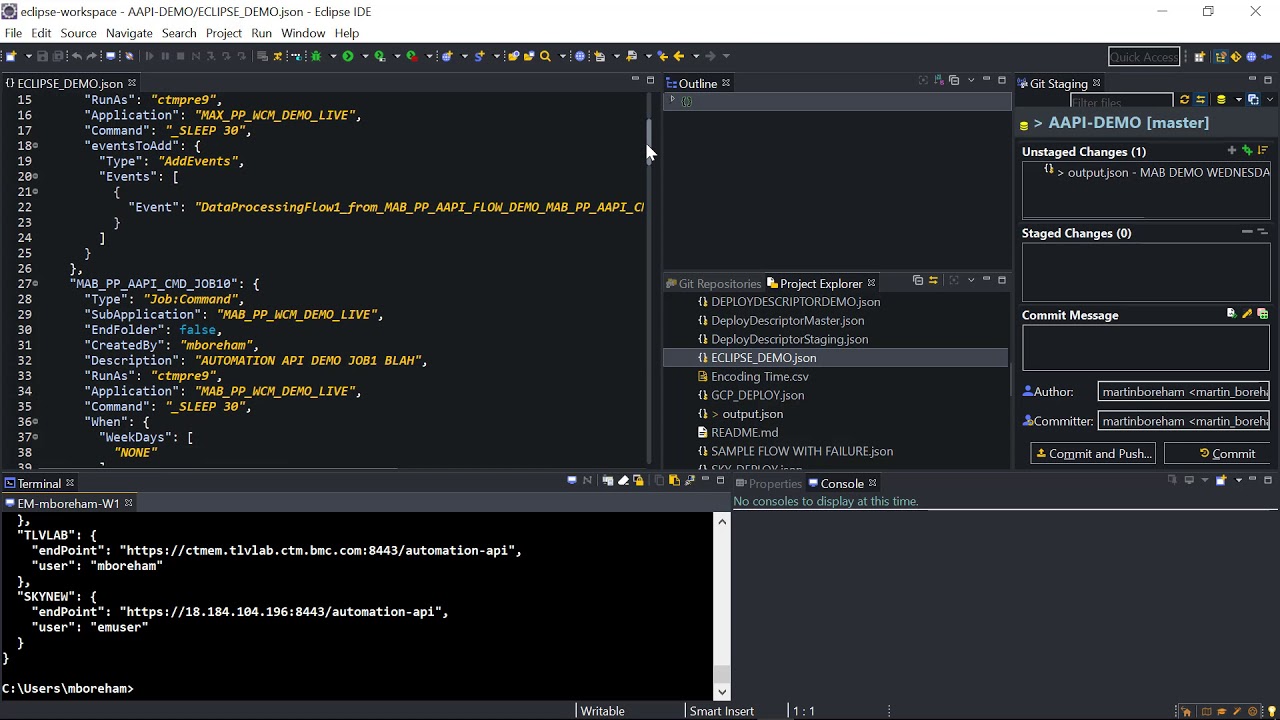Collapse the When block at line 36
This screenshot has height=720, width=1280.
tap(36, 422)
